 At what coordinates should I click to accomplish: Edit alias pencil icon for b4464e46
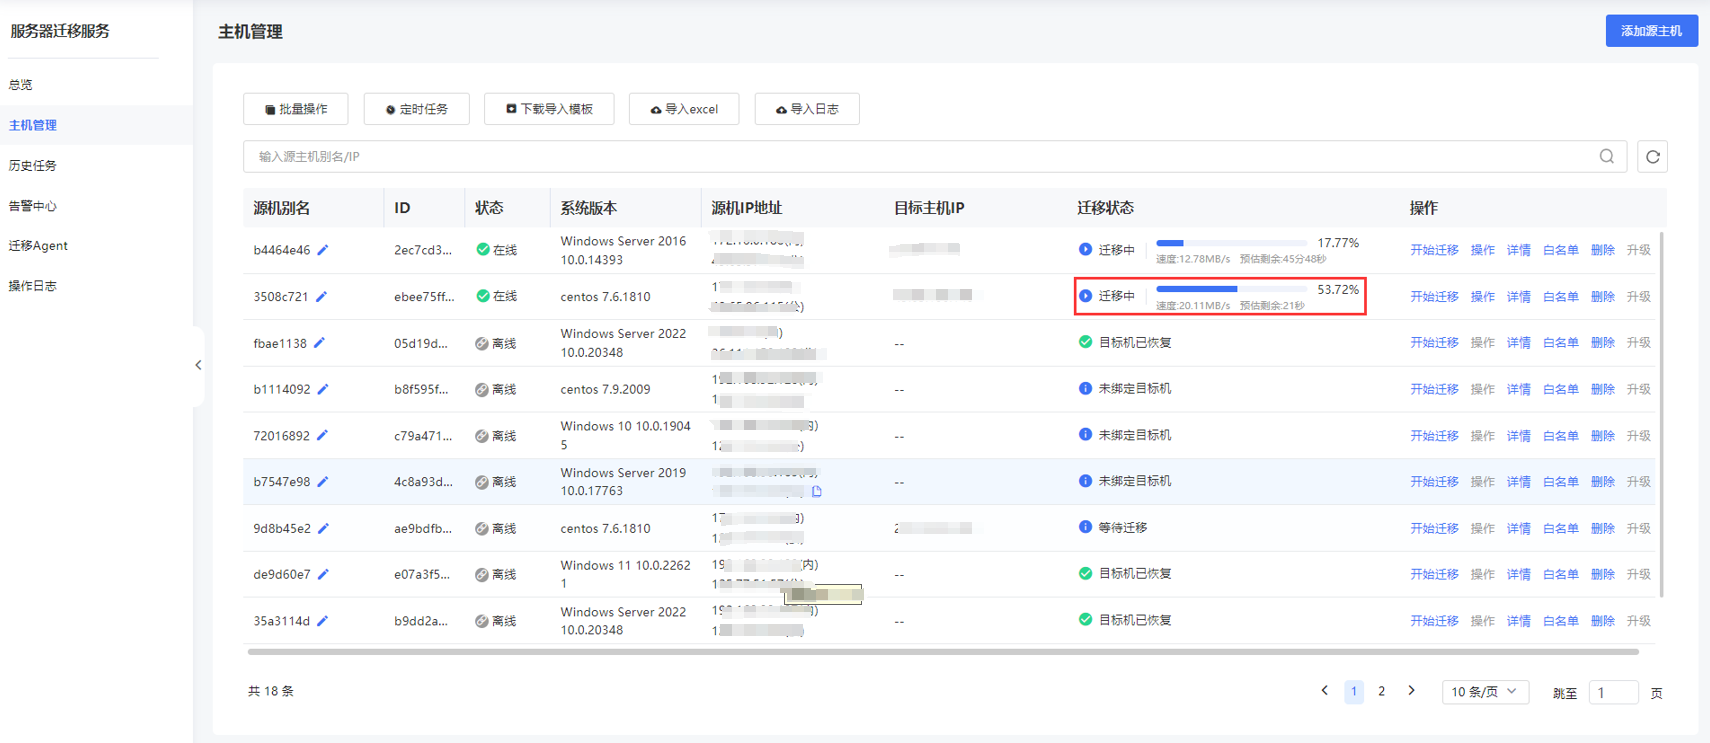click(323, 250)
